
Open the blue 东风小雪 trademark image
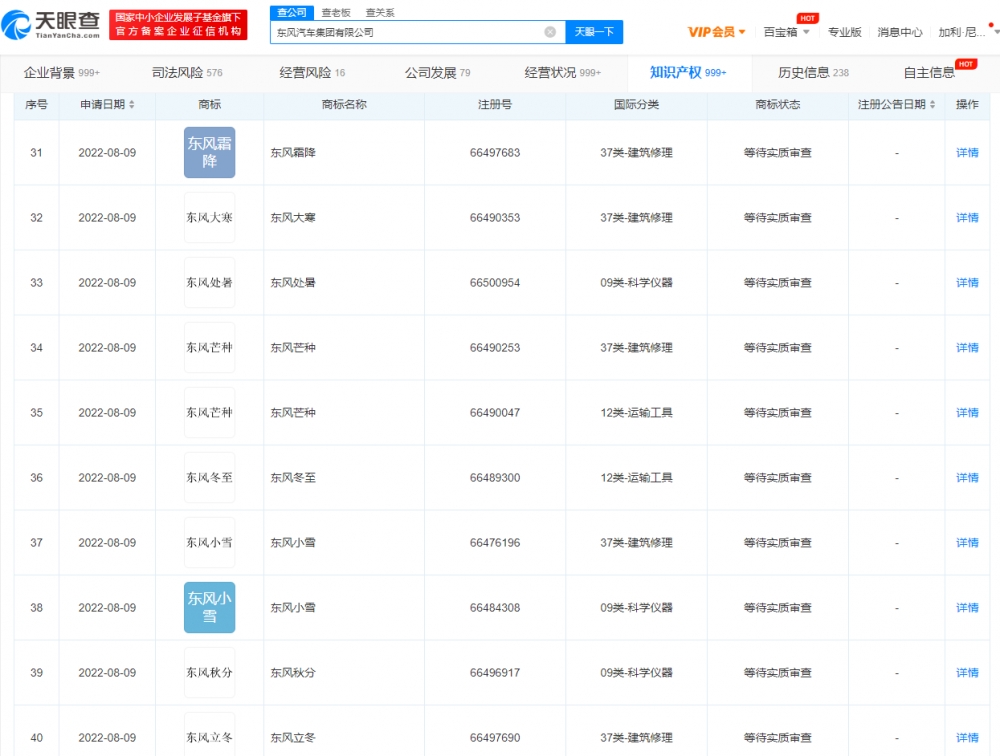(209, 607)
